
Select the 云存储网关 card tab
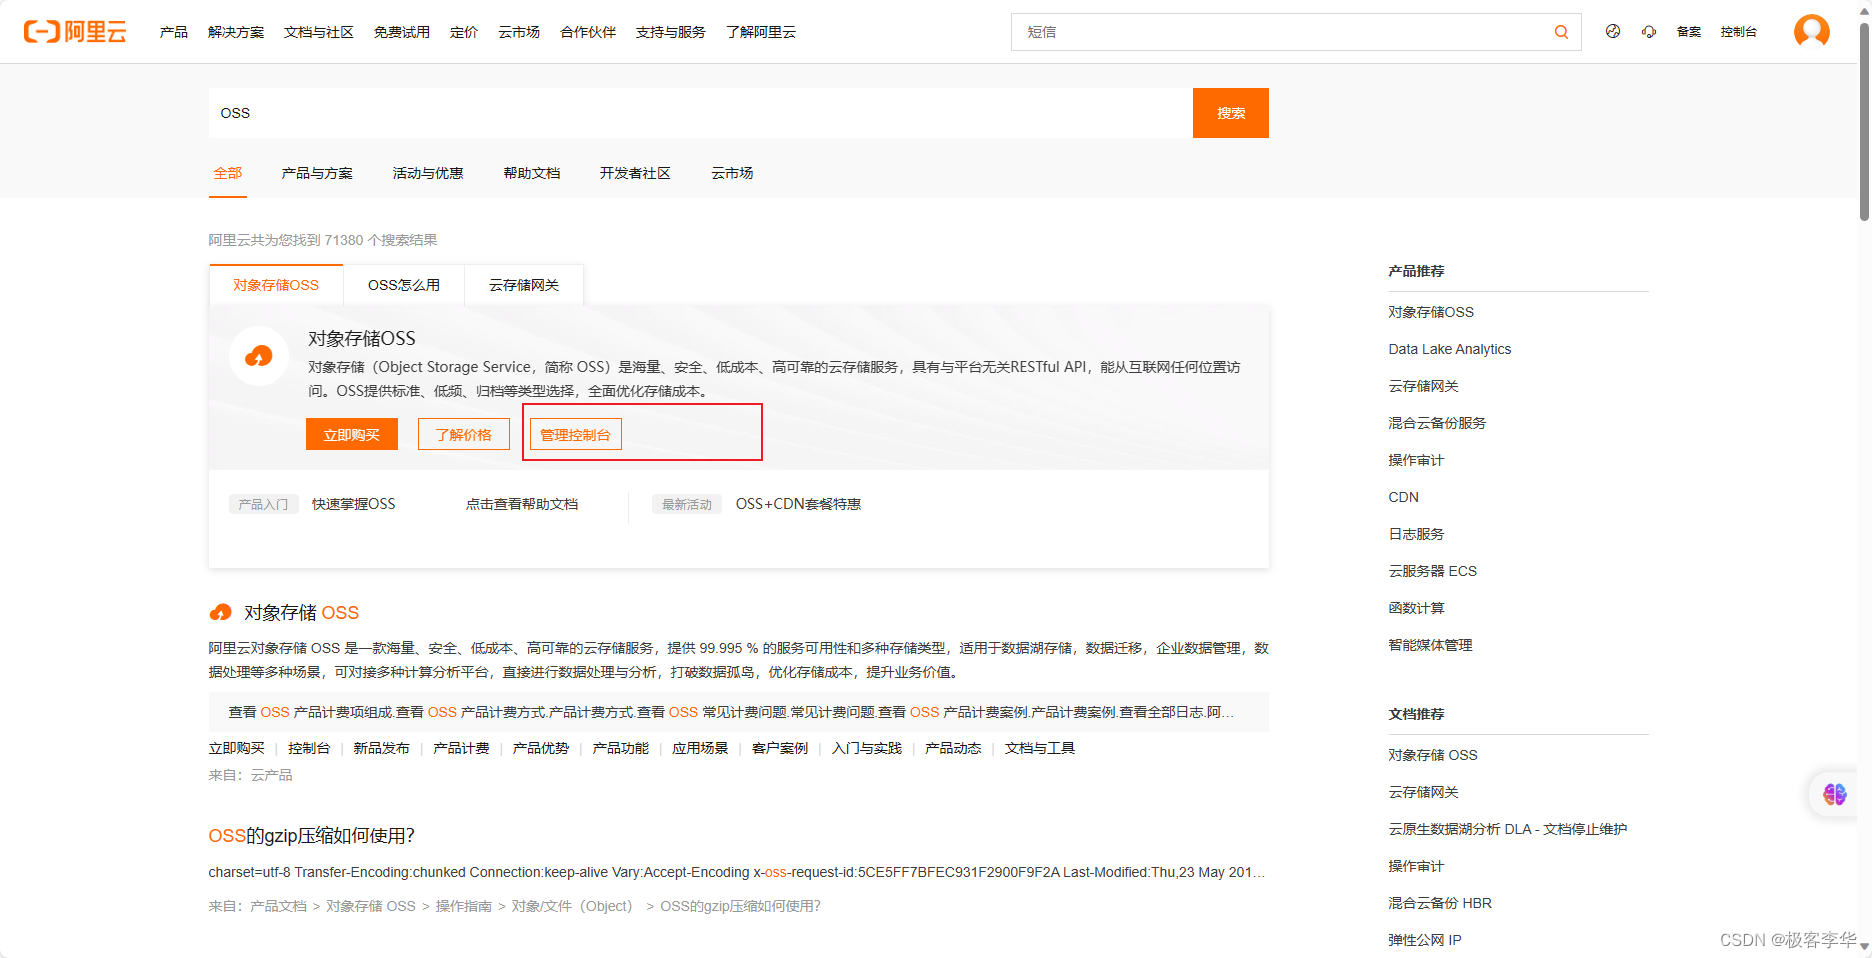click(524, 285)
